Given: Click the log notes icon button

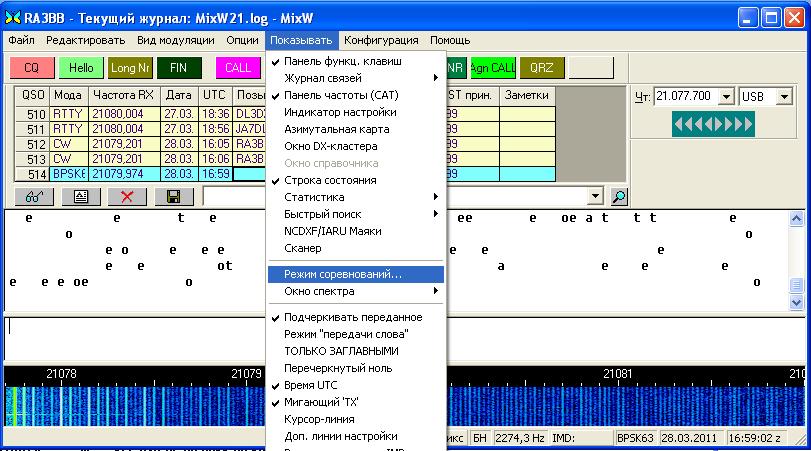Looking at the screenshot, I should point(79,198).
